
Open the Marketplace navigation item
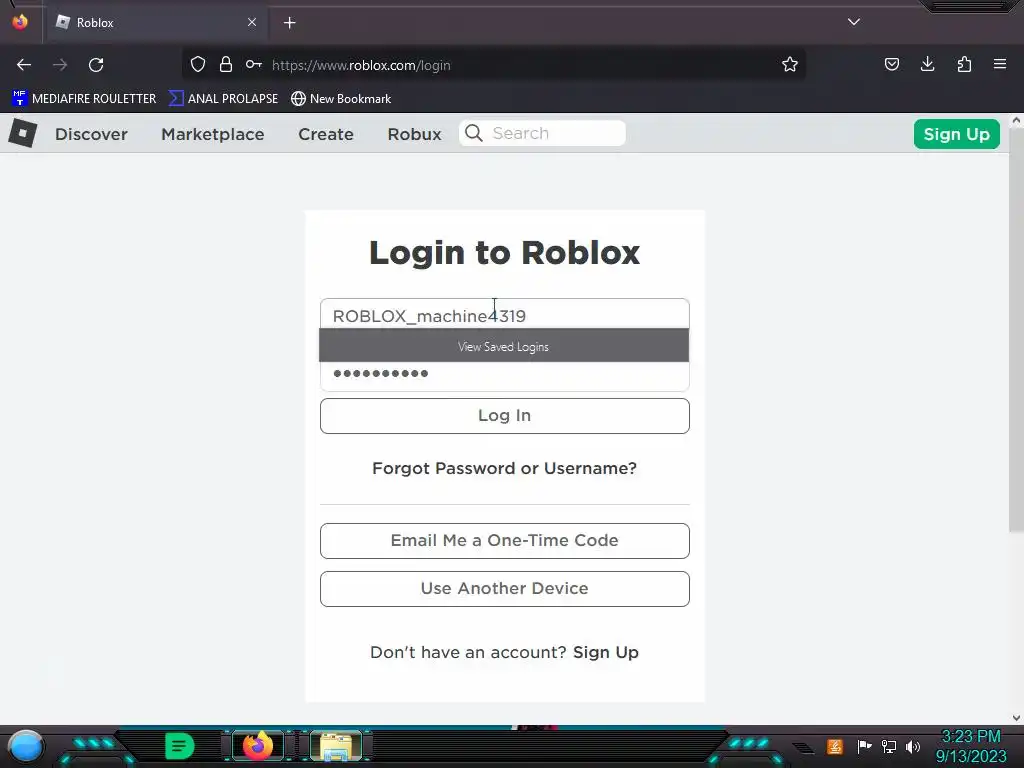click(x=213, y=134)
